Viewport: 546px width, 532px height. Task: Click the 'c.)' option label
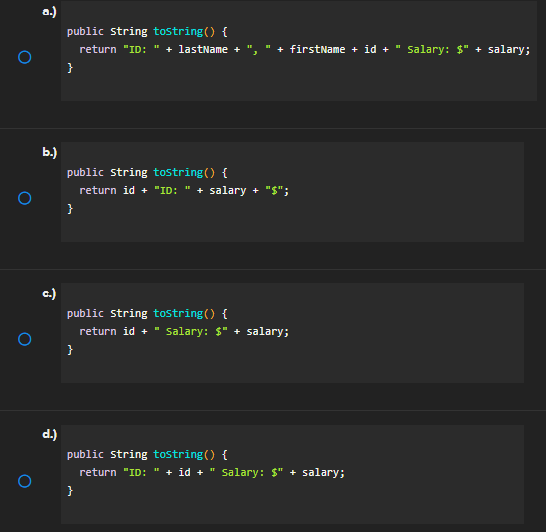tap(49, 294)
